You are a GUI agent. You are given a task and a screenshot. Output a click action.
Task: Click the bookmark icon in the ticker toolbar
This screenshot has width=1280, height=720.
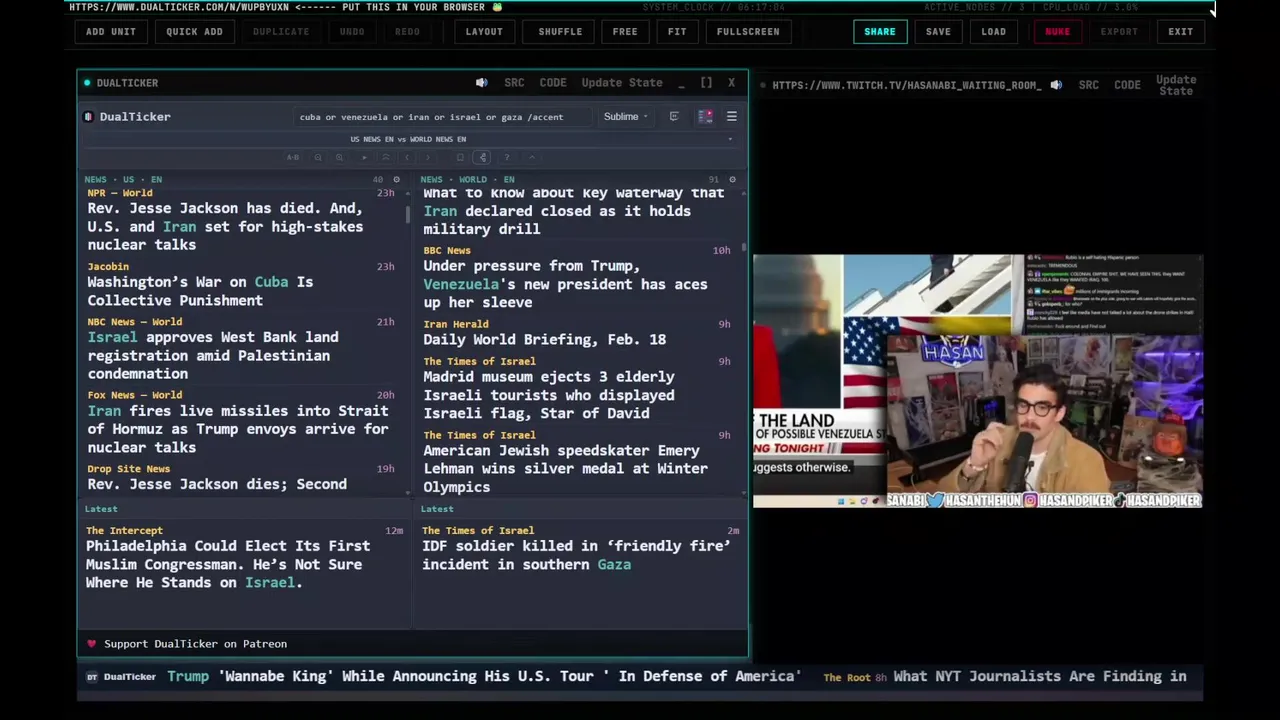click(x=460, y=157)
